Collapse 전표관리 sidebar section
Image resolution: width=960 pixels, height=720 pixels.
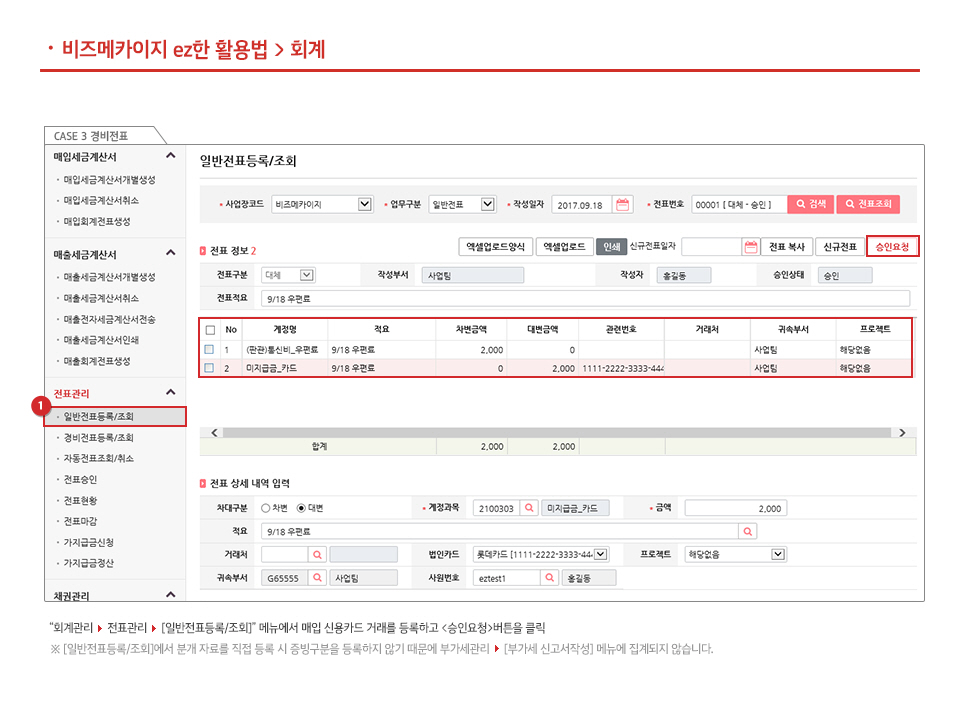click(x=171, y=392)
